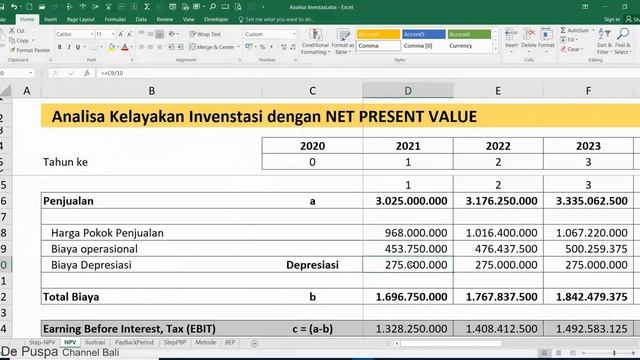Click the AutoSum button in Editing group

[x=577, y=30]
